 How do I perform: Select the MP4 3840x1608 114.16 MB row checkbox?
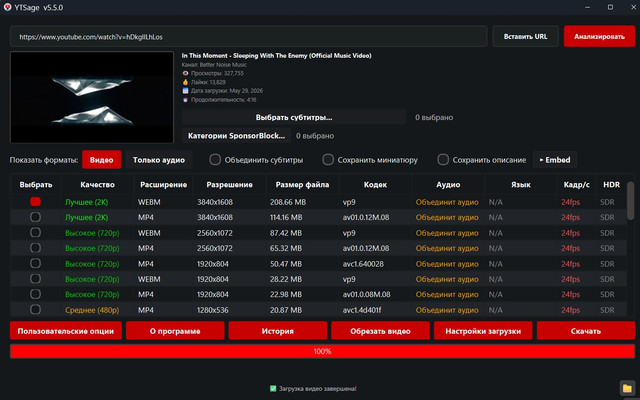point(36,217)
